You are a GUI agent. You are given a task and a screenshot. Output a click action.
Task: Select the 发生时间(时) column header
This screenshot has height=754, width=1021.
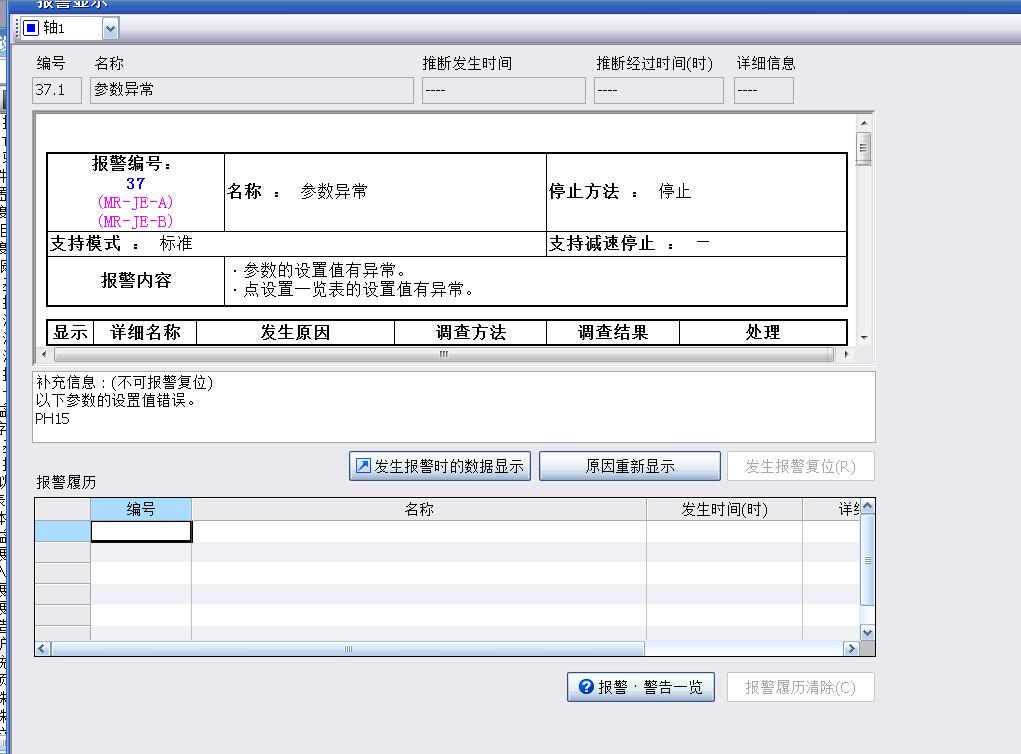724,509
